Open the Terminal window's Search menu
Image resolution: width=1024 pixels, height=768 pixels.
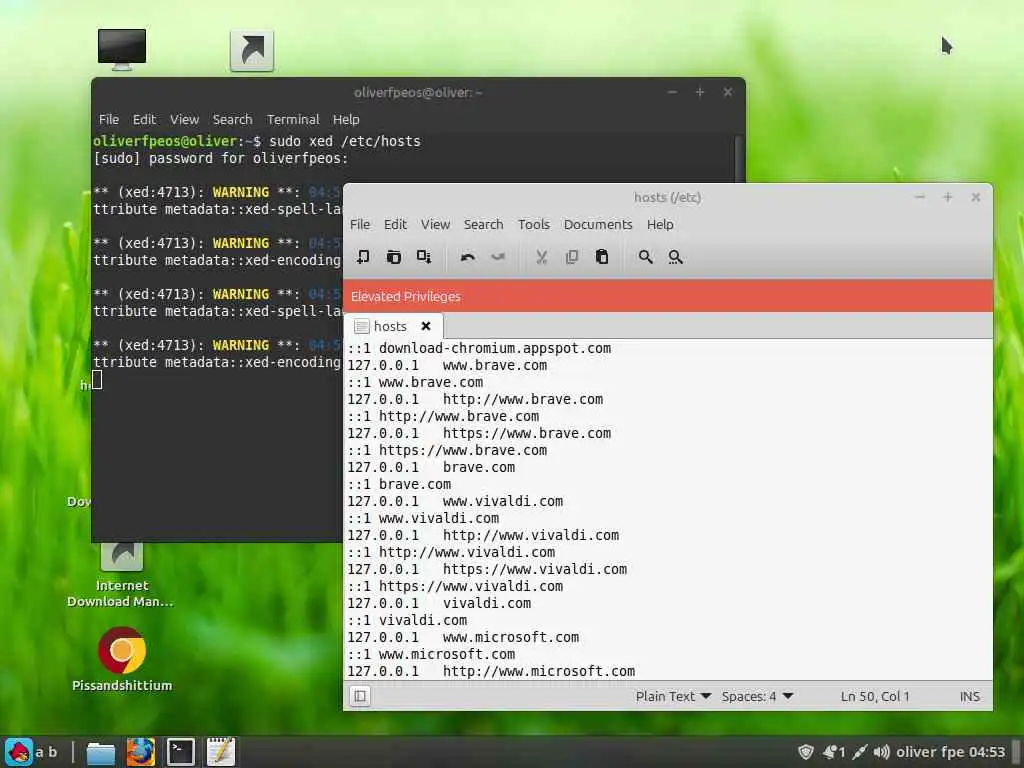232,120
